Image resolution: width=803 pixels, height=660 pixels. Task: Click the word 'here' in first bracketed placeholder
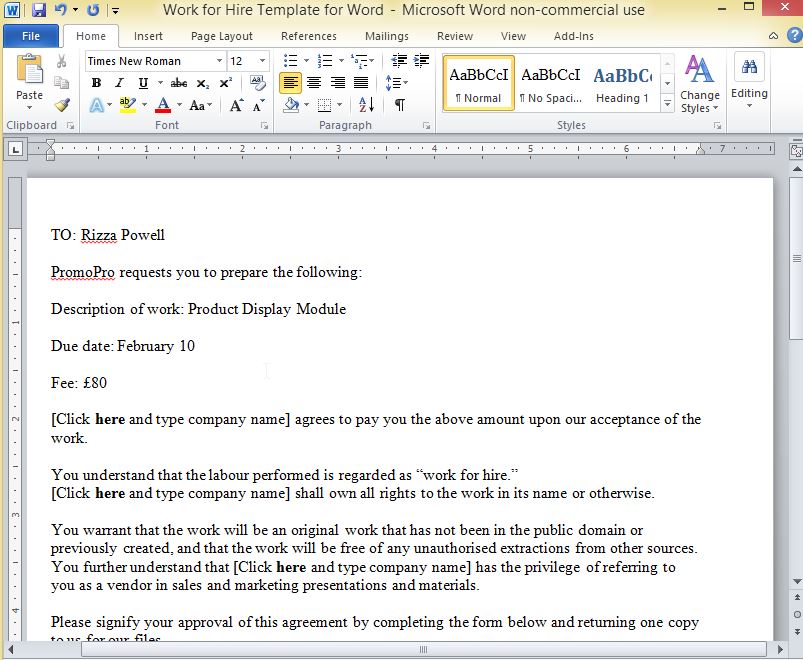pos(110,420)
